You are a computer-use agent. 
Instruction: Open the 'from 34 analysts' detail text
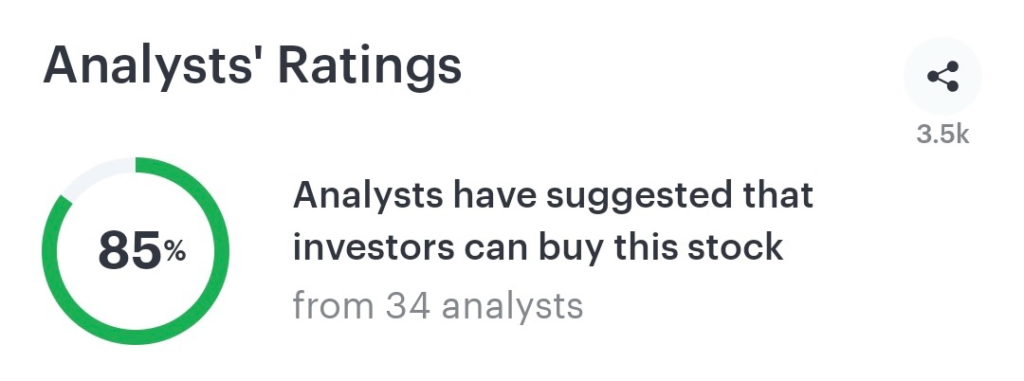coord(438,305)
